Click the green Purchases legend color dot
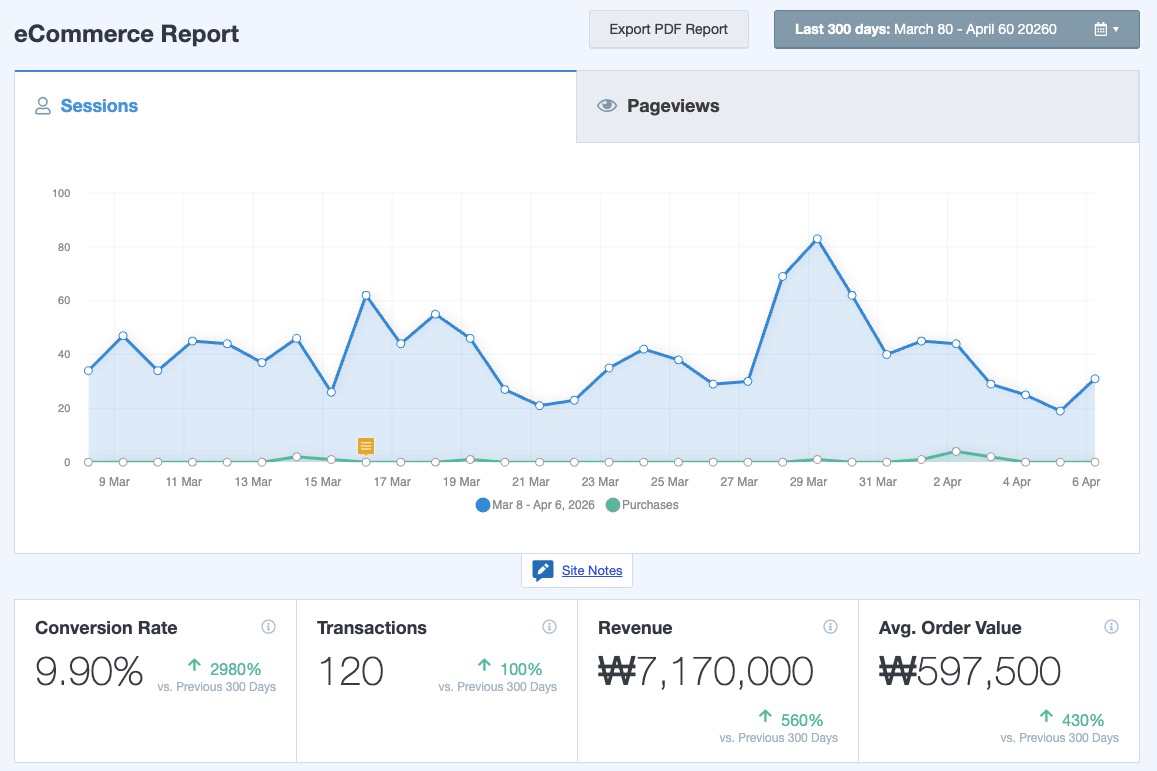Image resolution: width=1157 pixels, height=771 pixels. (613, 505)
